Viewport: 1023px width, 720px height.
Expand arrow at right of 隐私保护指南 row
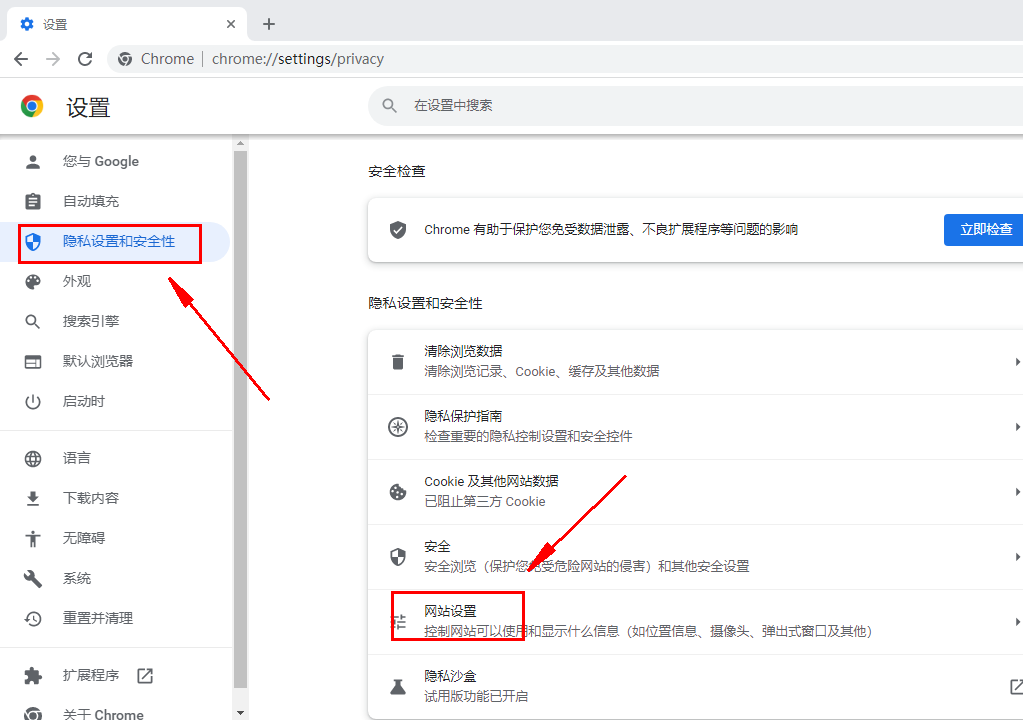tap(1018, 427)
